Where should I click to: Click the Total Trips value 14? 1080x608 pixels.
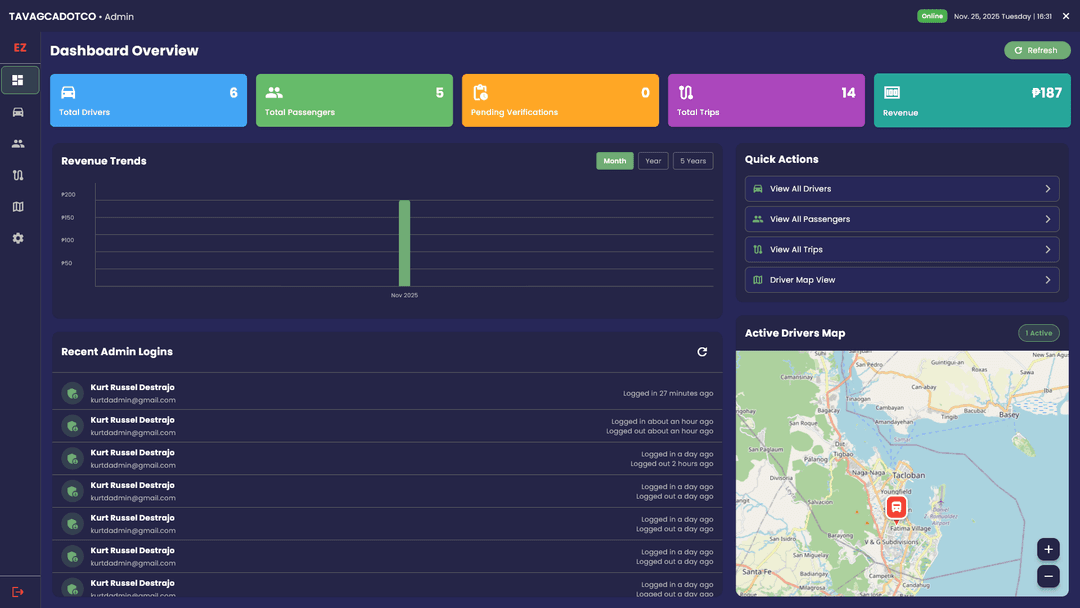[x=849, y=93]
